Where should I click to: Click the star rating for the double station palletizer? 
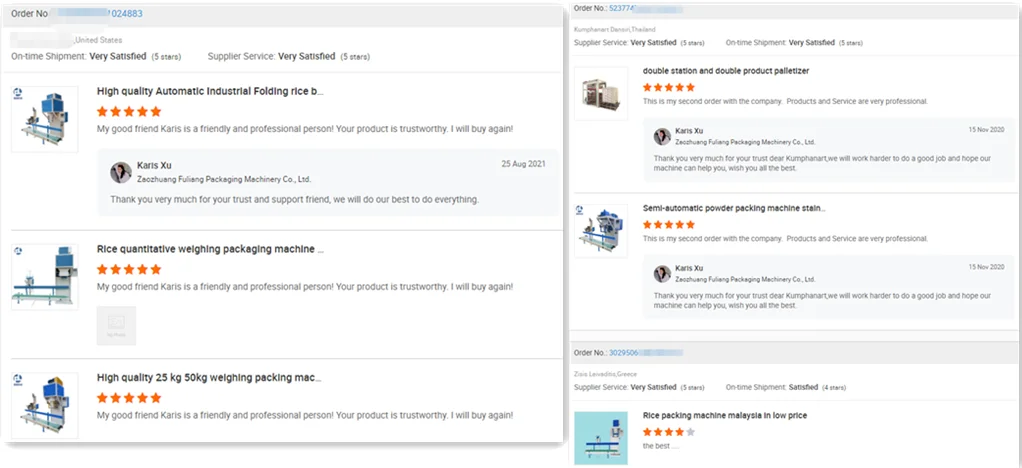(669, 87)
